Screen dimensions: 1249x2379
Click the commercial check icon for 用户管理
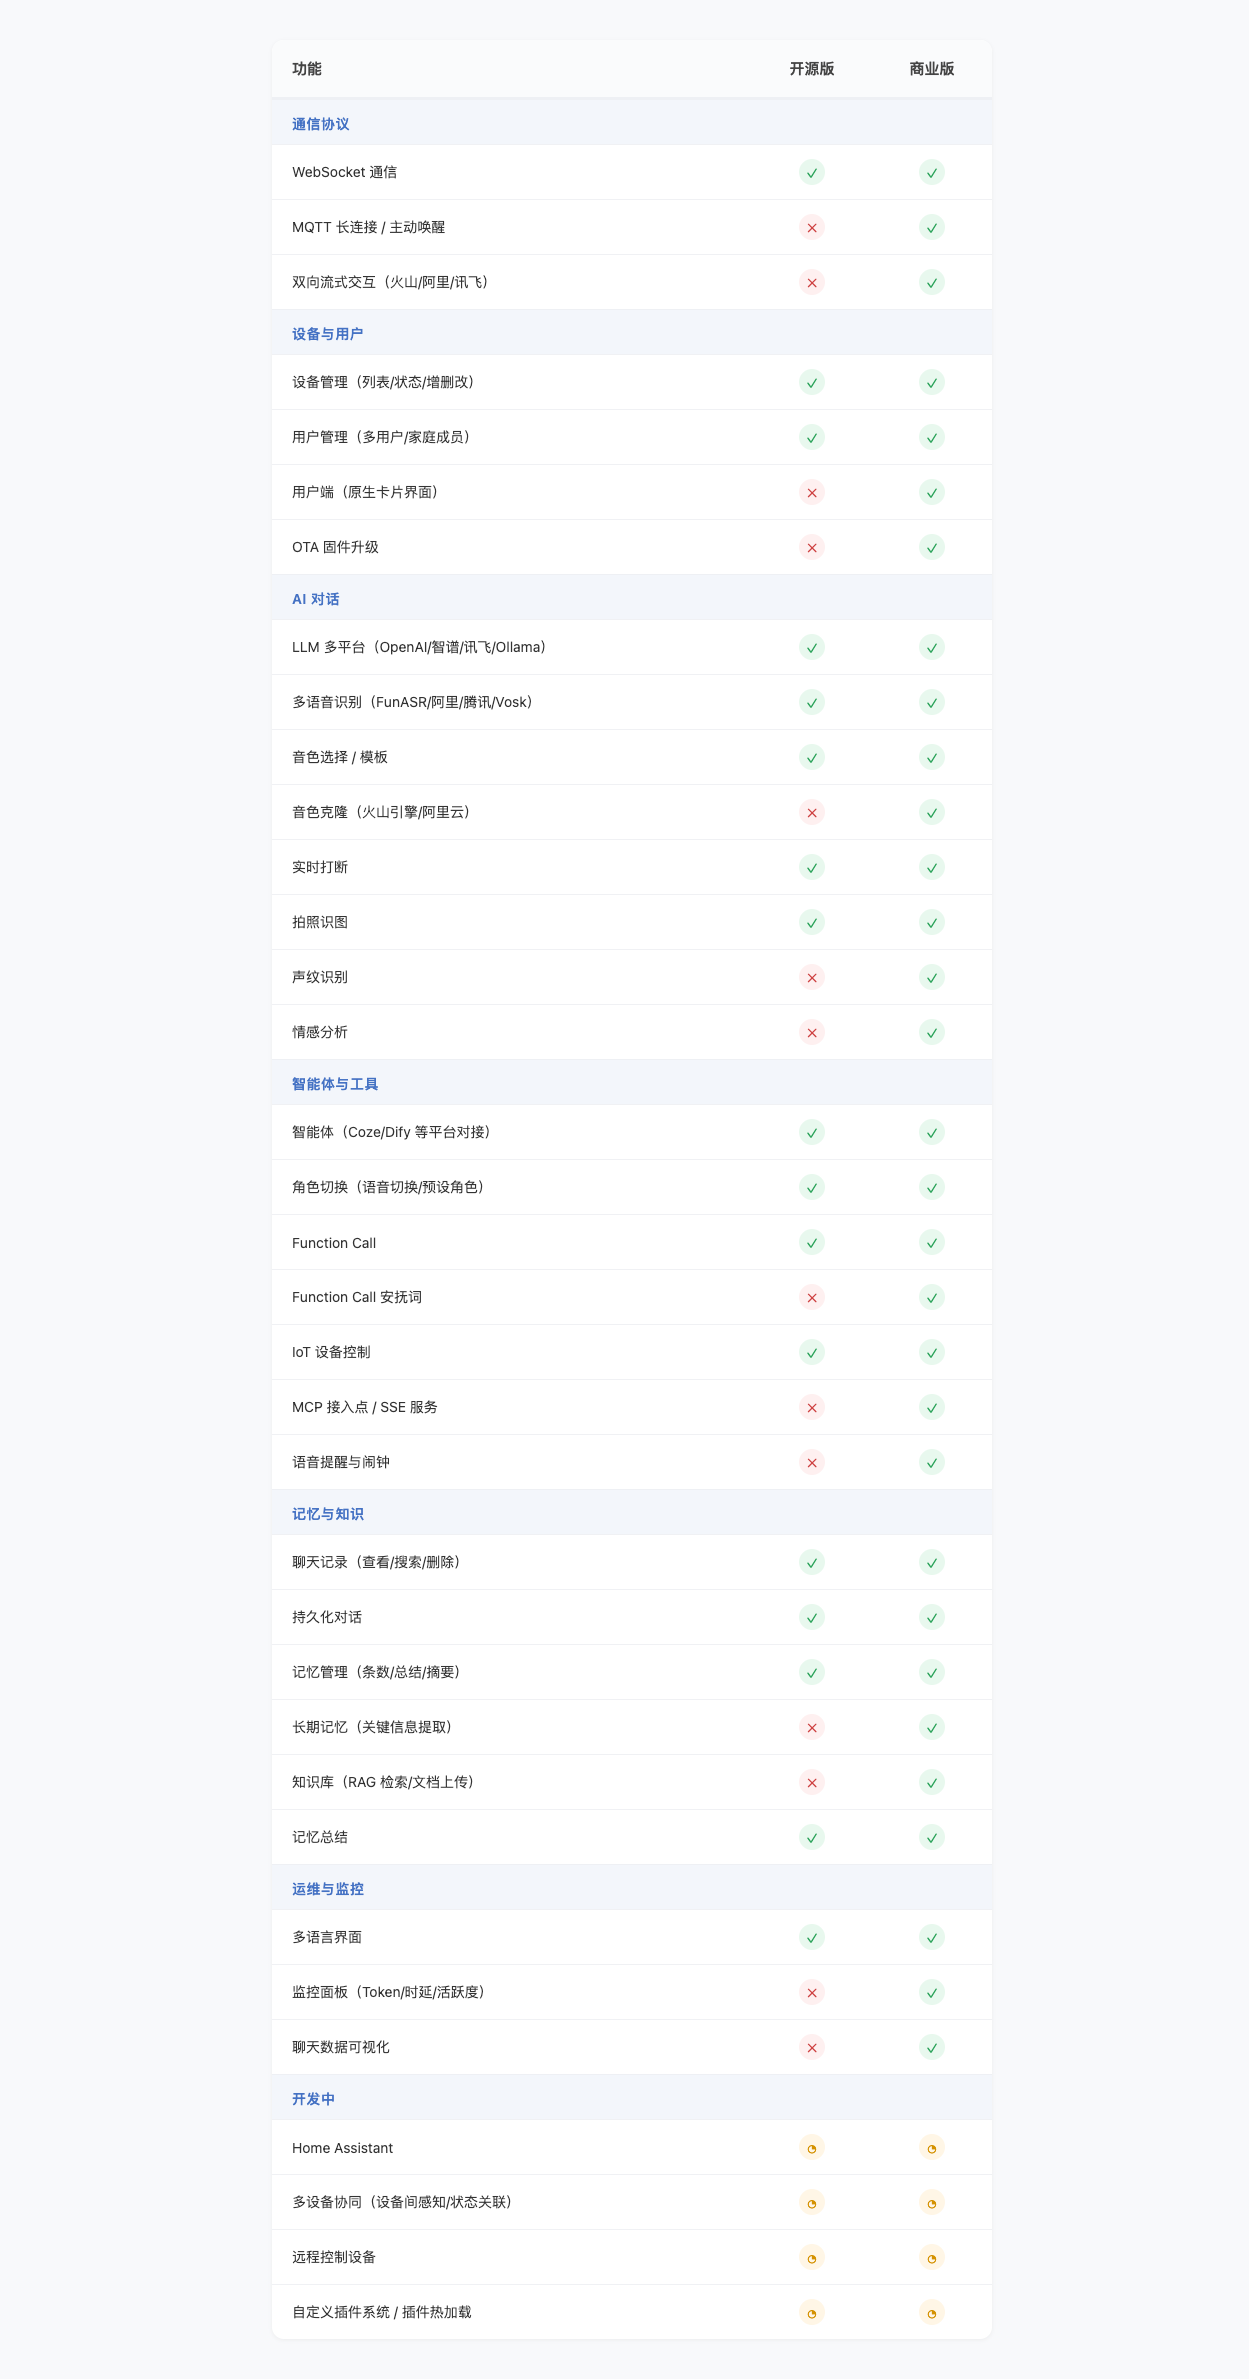pyautogui.click(x=932, y=437)
